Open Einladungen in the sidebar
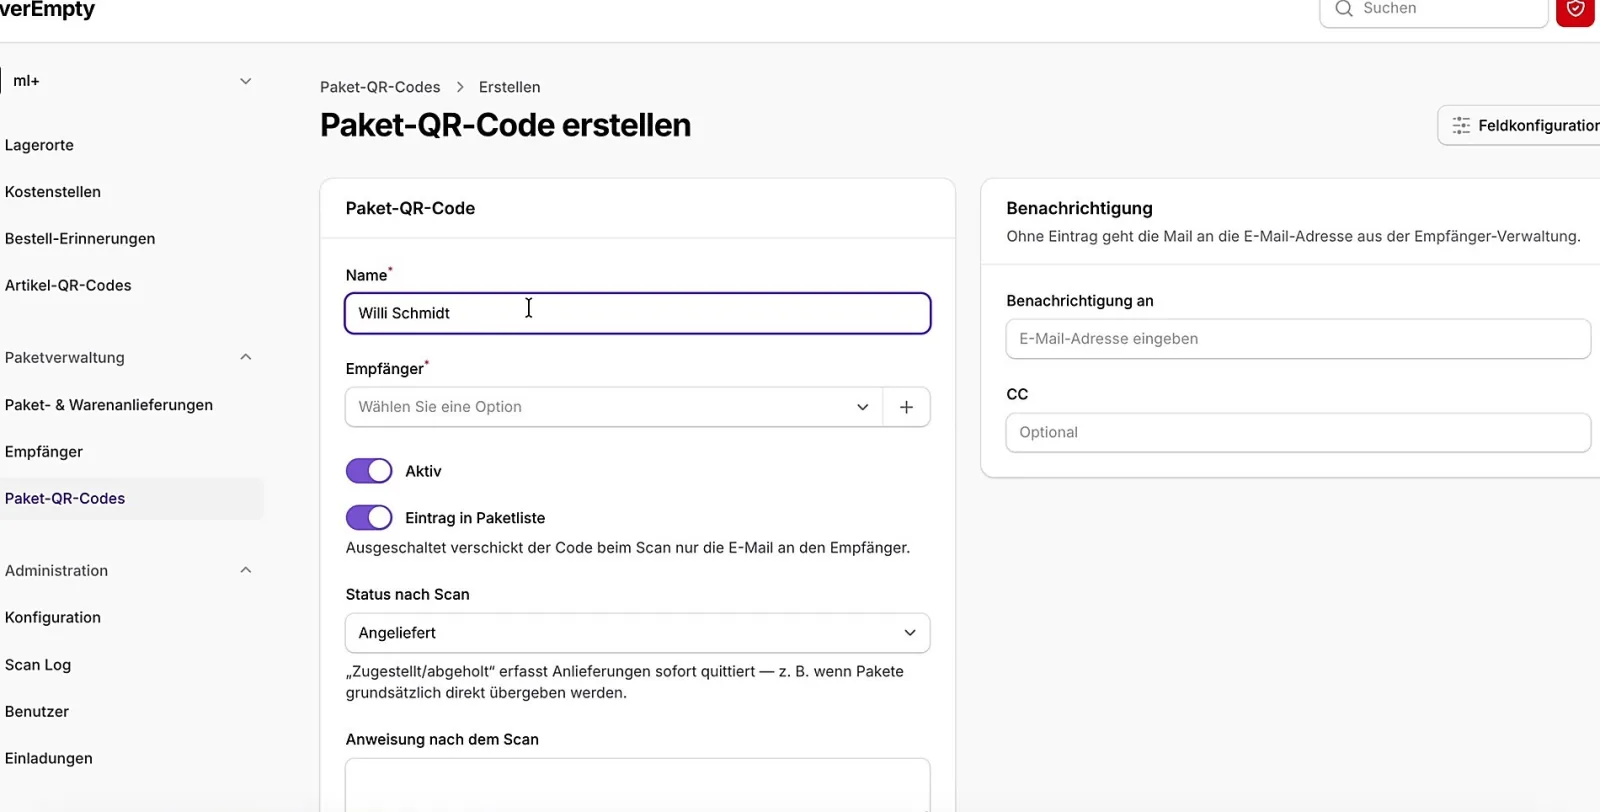 [x=49, y=759]
